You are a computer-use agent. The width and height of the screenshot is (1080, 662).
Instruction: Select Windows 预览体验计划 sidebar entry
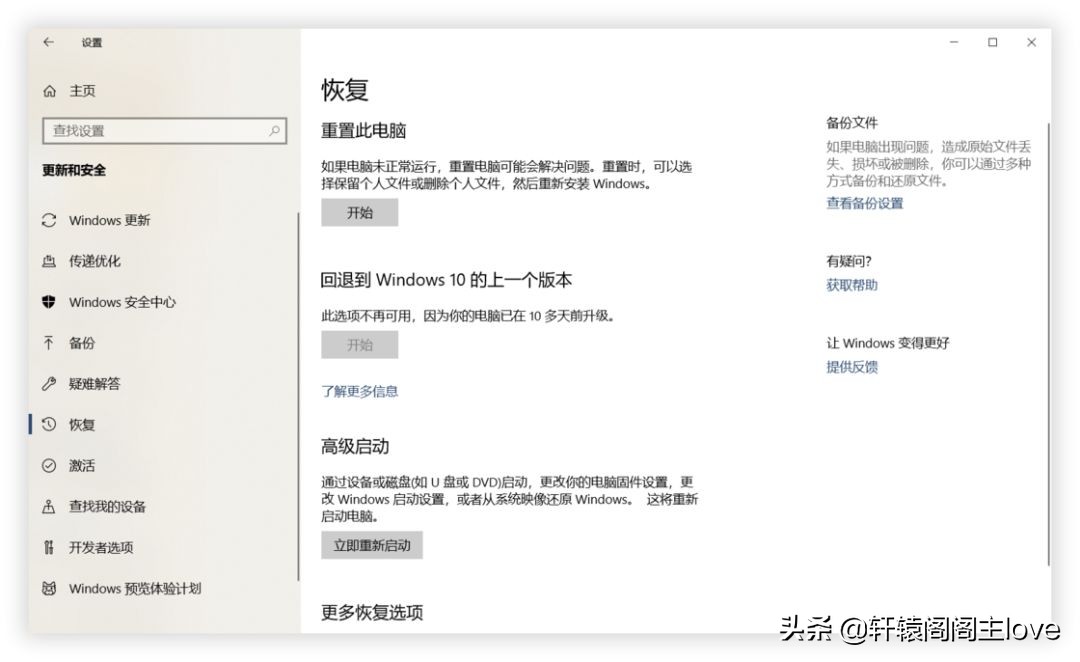point(135,588)
